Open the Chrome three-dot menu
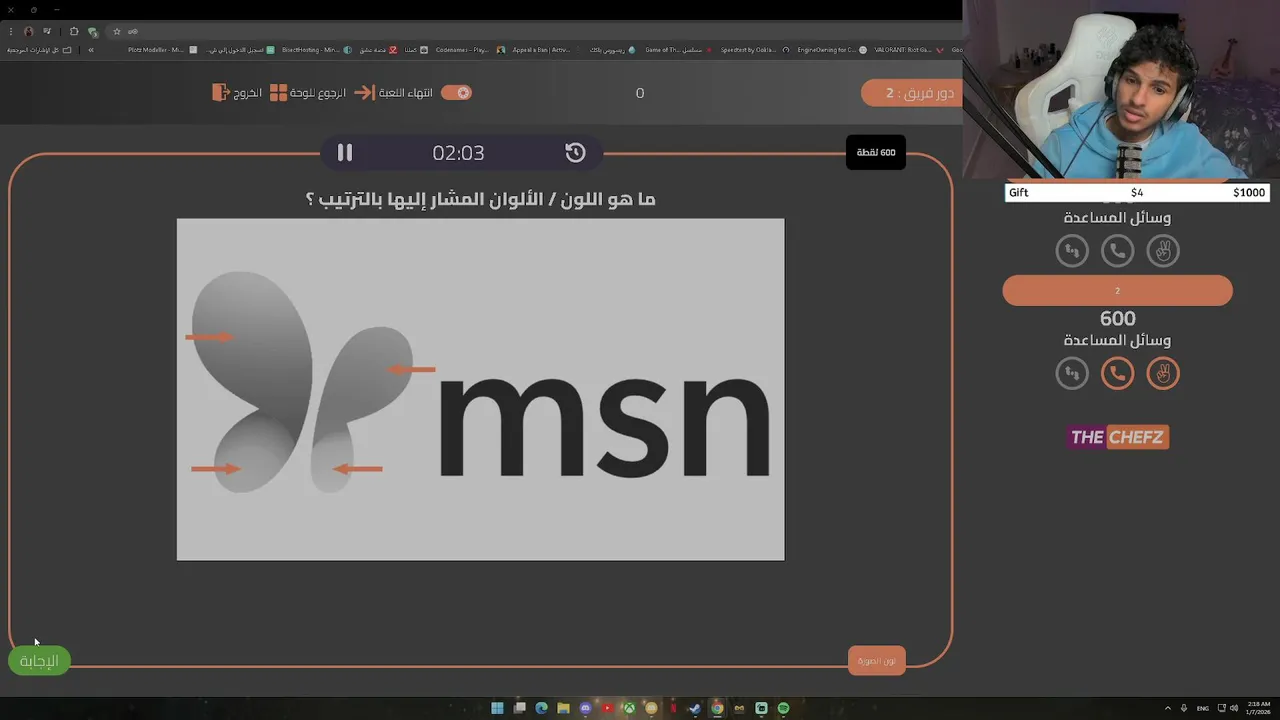Screen dimensions: 1280x720 pos(9,31)
